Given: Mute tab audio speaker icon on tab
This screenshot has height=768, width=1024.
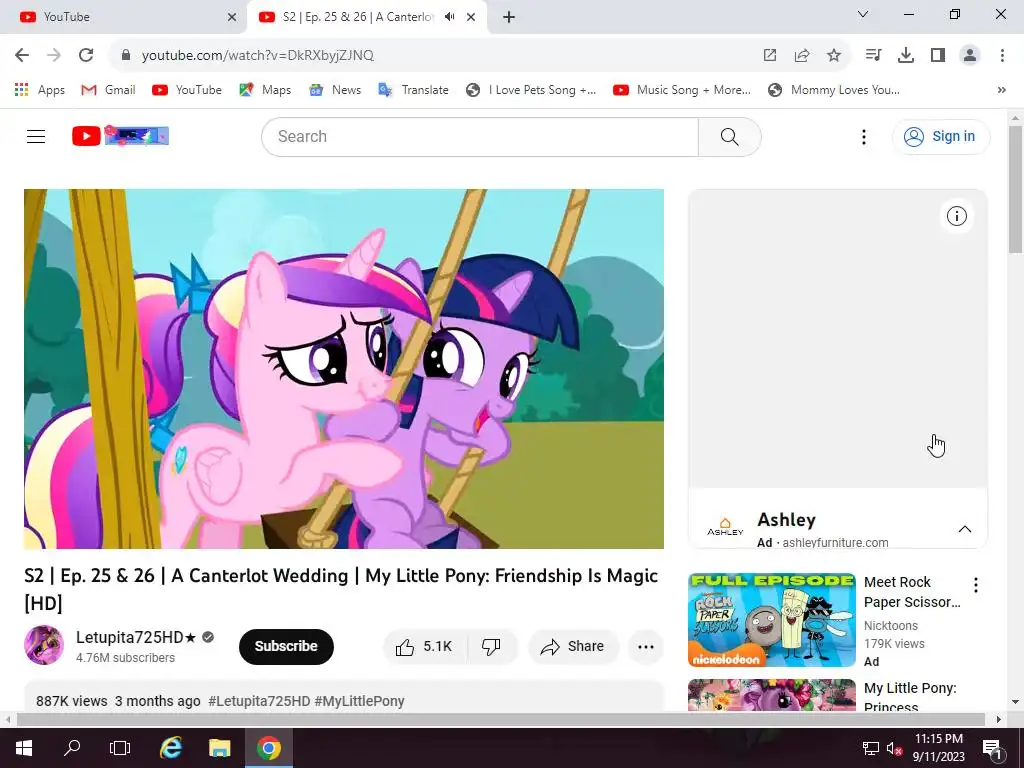Looking at the screenshot, I should (x=449, y=17).
